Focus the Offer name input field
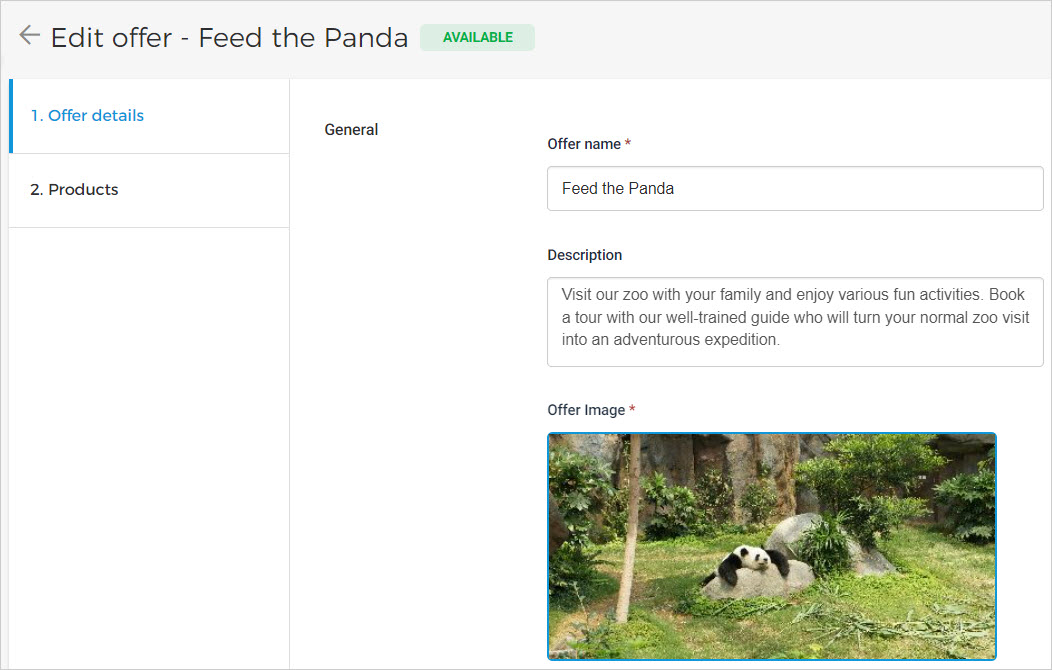This screenshot has height=670, width=1052. tap(795, 188)
